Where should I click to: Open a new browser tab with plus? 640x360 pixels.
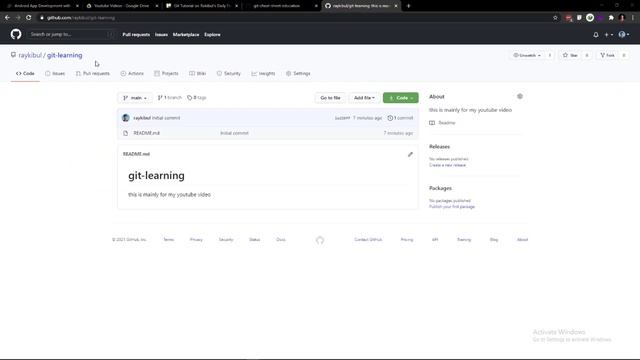(x=409, y=6)
